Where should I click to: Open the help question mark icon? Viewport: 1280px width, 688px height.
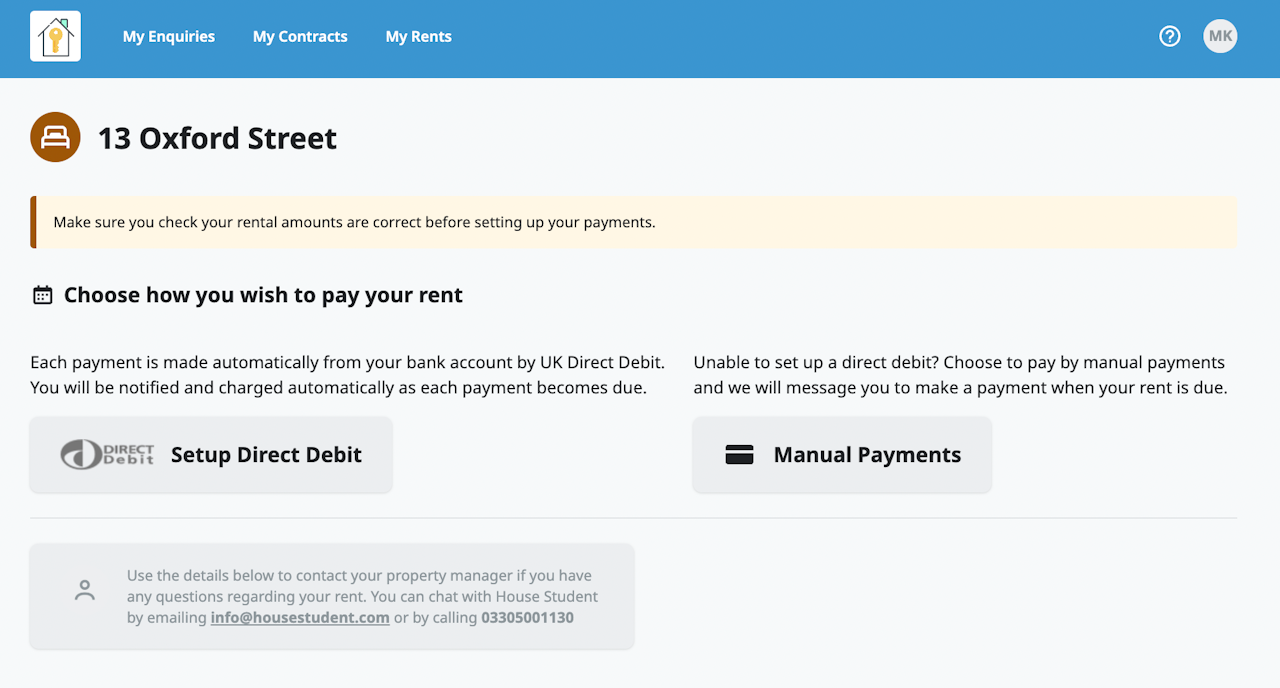(1170, 37)
